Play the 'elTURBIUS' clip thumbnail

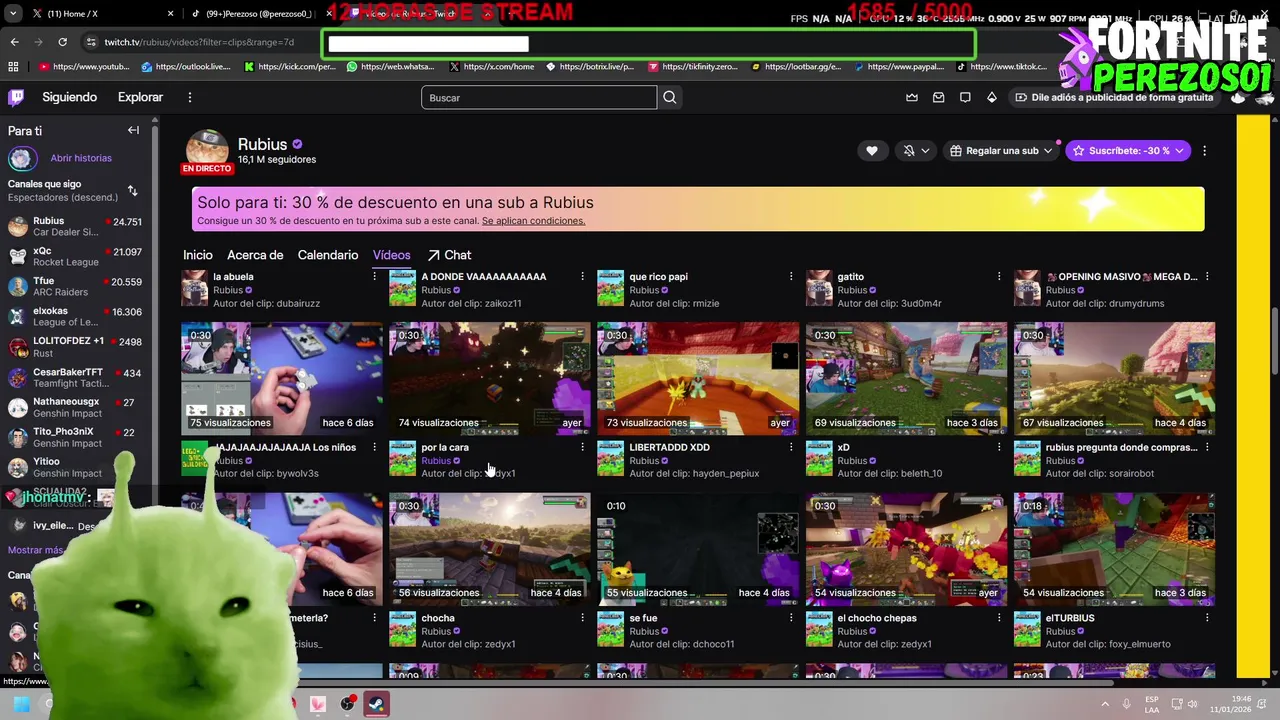[x=1114, y=549]
